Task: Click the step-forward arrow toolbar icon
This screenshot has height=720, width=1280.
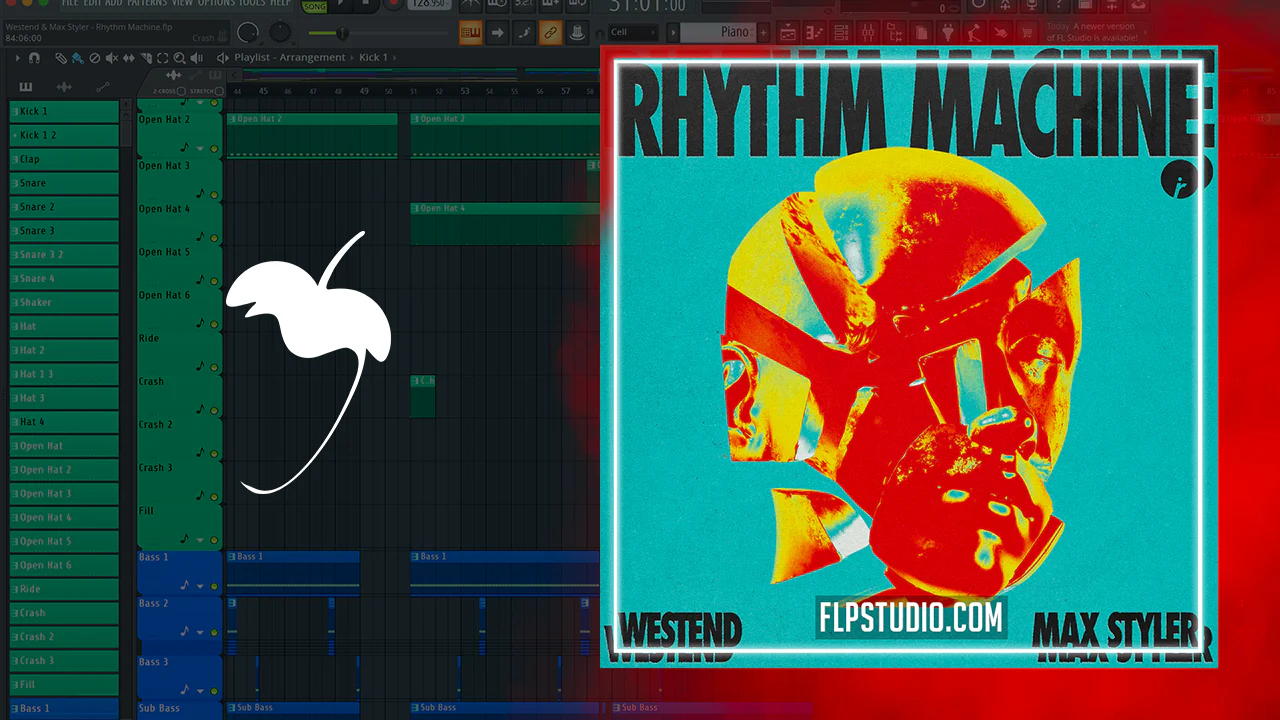Action: click(497, 33)
